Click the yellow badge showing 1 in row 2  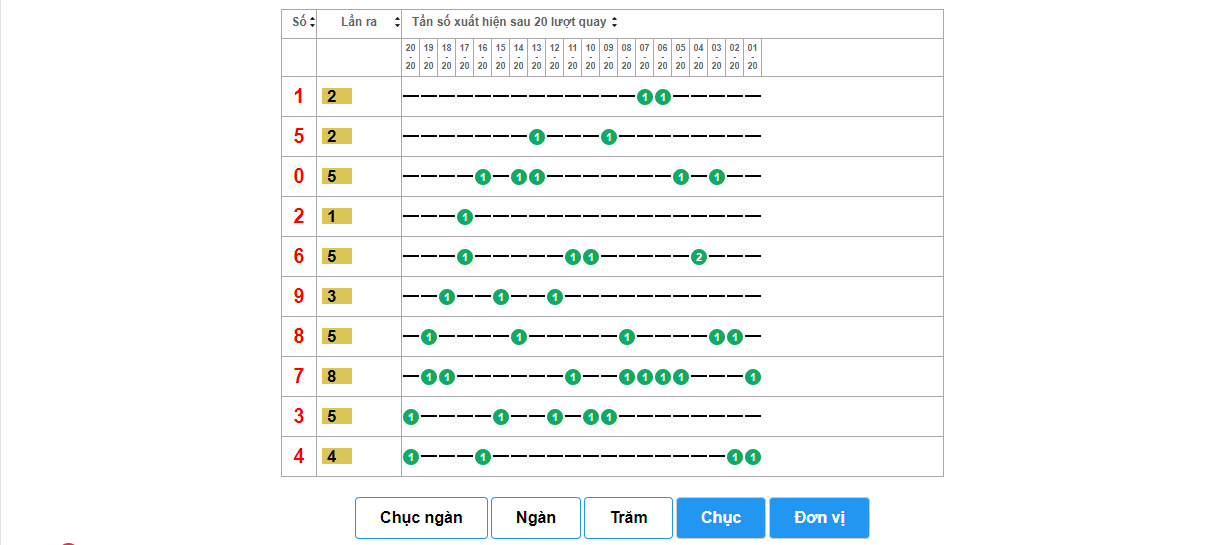point(336,217)
